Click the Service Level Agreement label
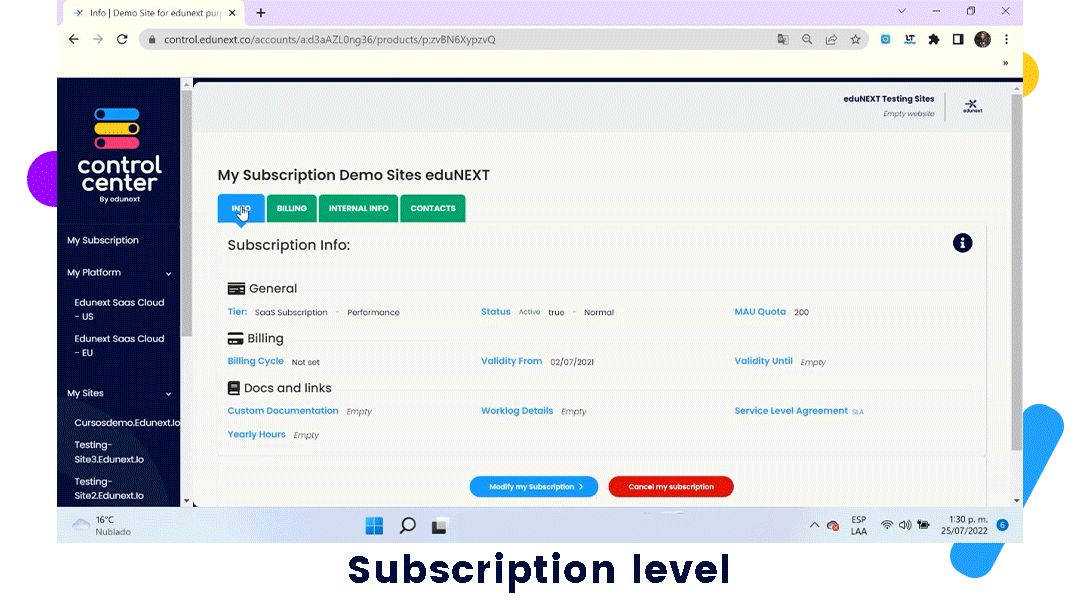1080x601 pixels. 791,410
